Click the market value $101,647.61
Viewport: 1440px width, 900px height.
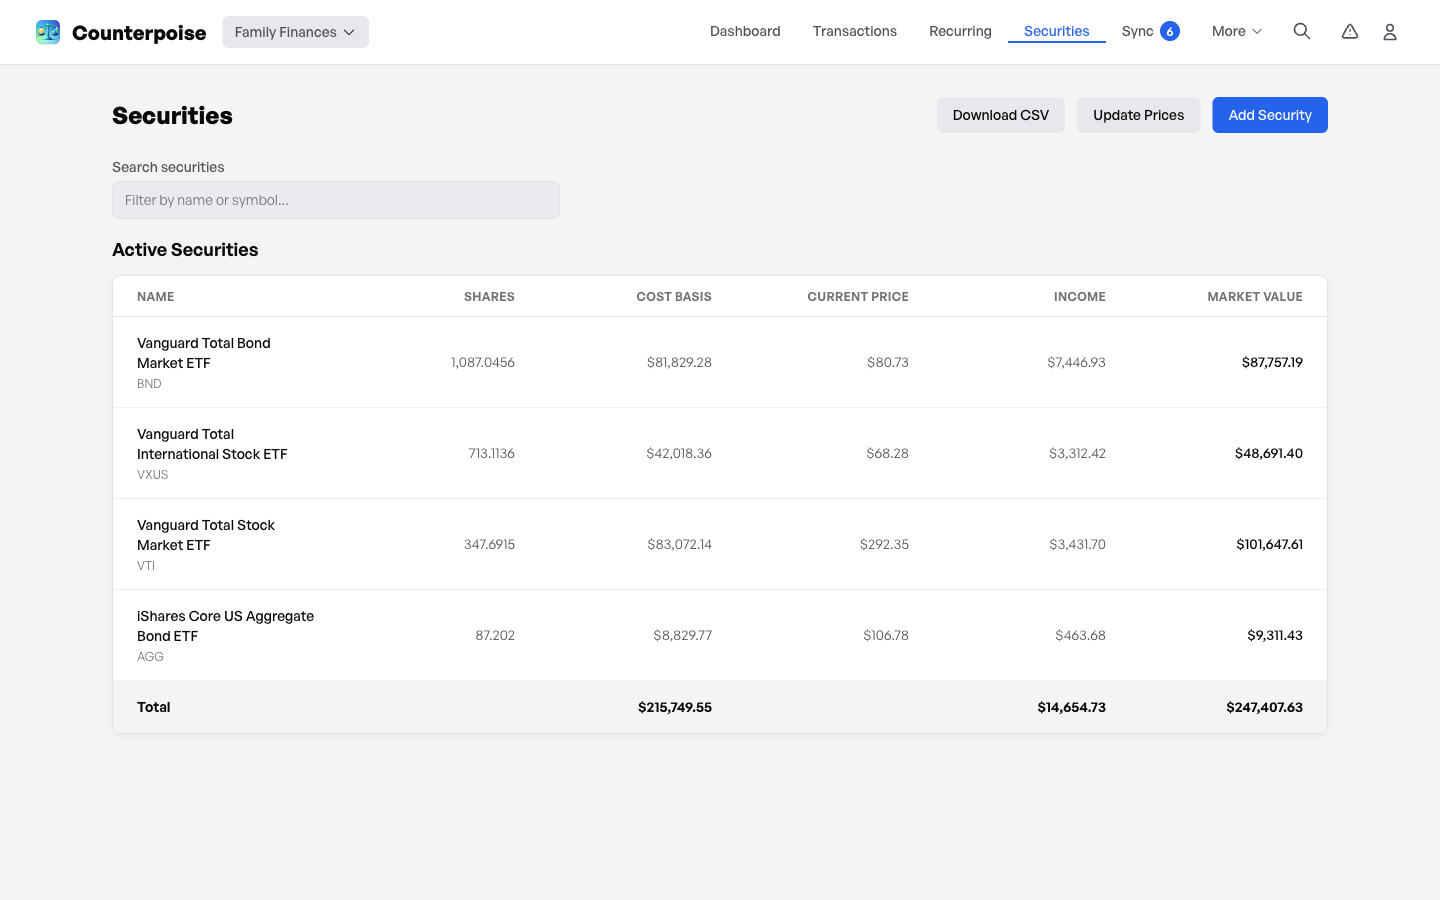tap(1269, 544)
